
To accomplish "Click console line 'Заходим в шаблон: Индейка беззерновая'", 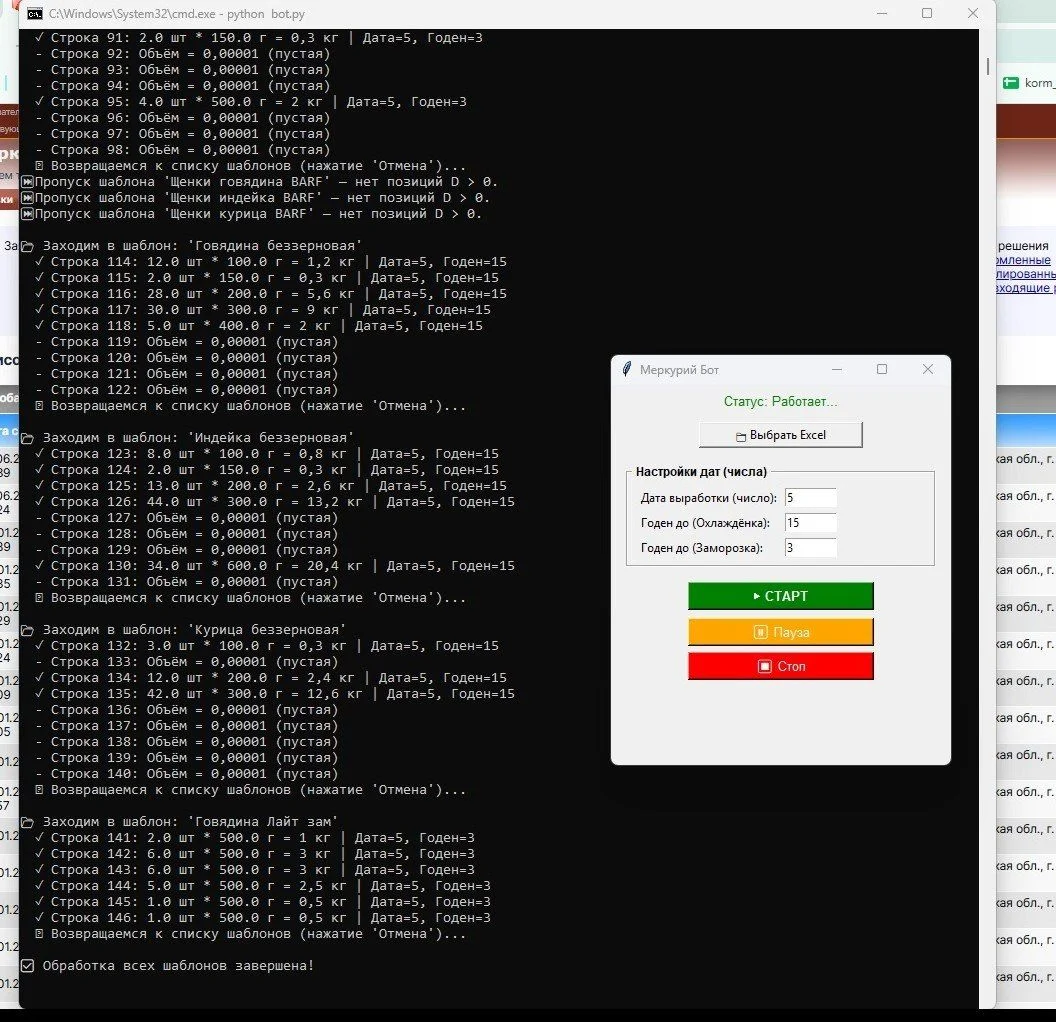I will (189, 438).
